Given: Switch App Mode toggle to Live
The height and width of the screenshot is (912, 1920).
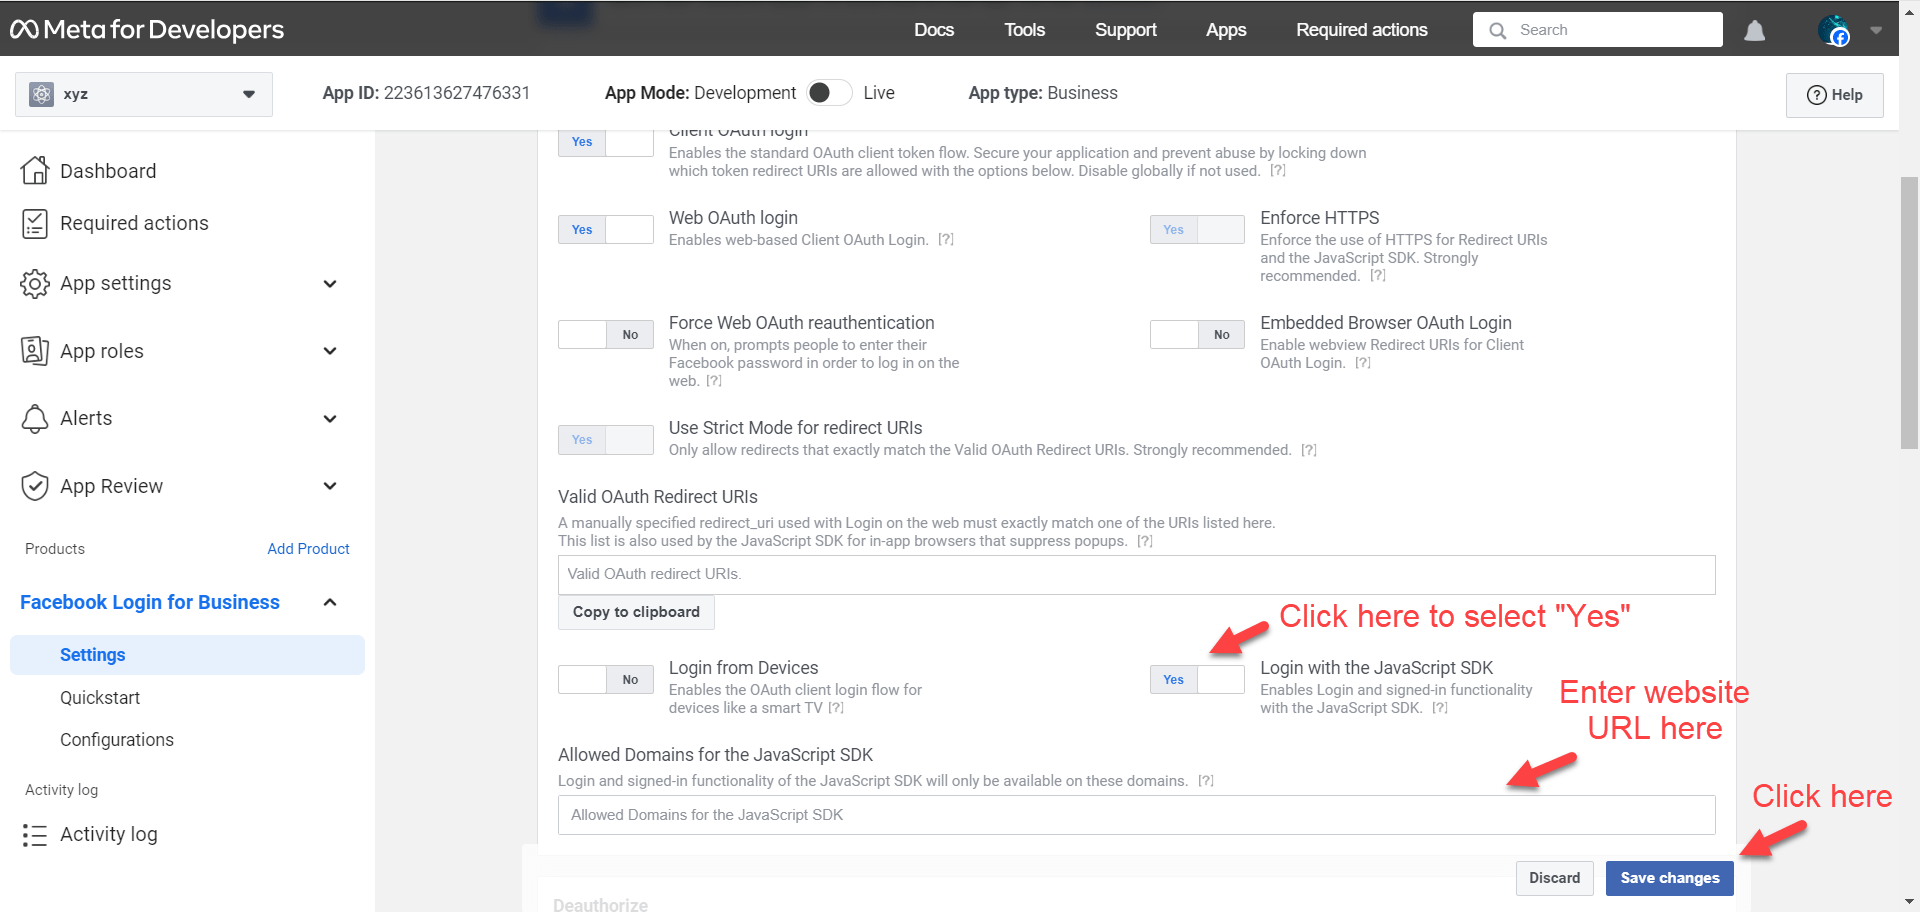Looking at the screenshot, I should [x=829, y=93].
